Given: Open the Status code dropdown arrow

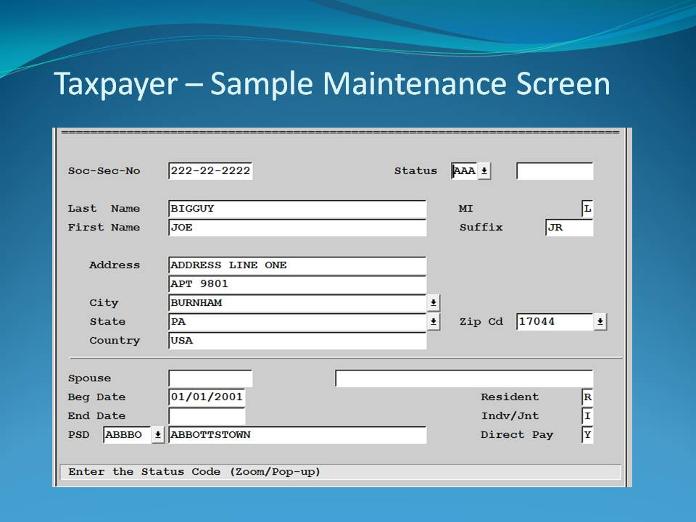Looking at the screenshot, I should (485, 171).
